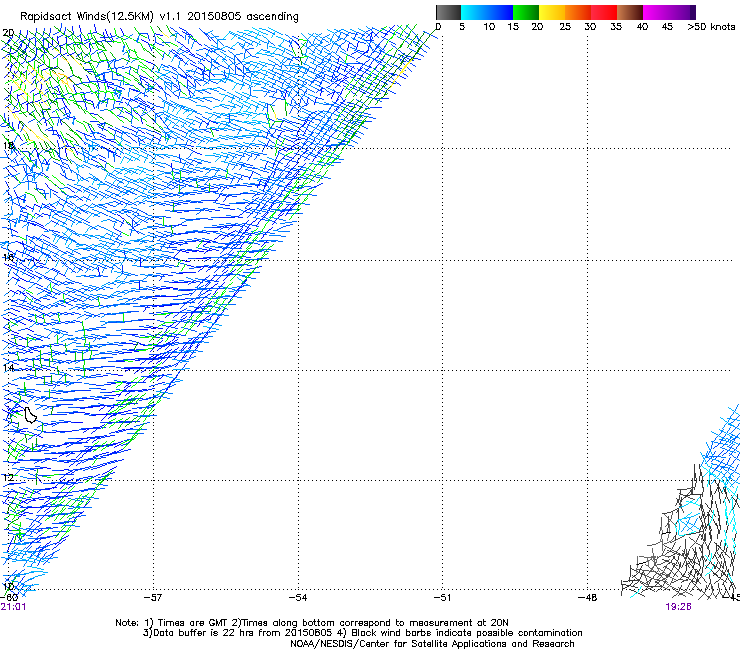Screen dimensions: 740x650
Task: Click the cyan-to-blue 5-15 knots color segment
Action: pyautogui.click(x=487, y=12)
